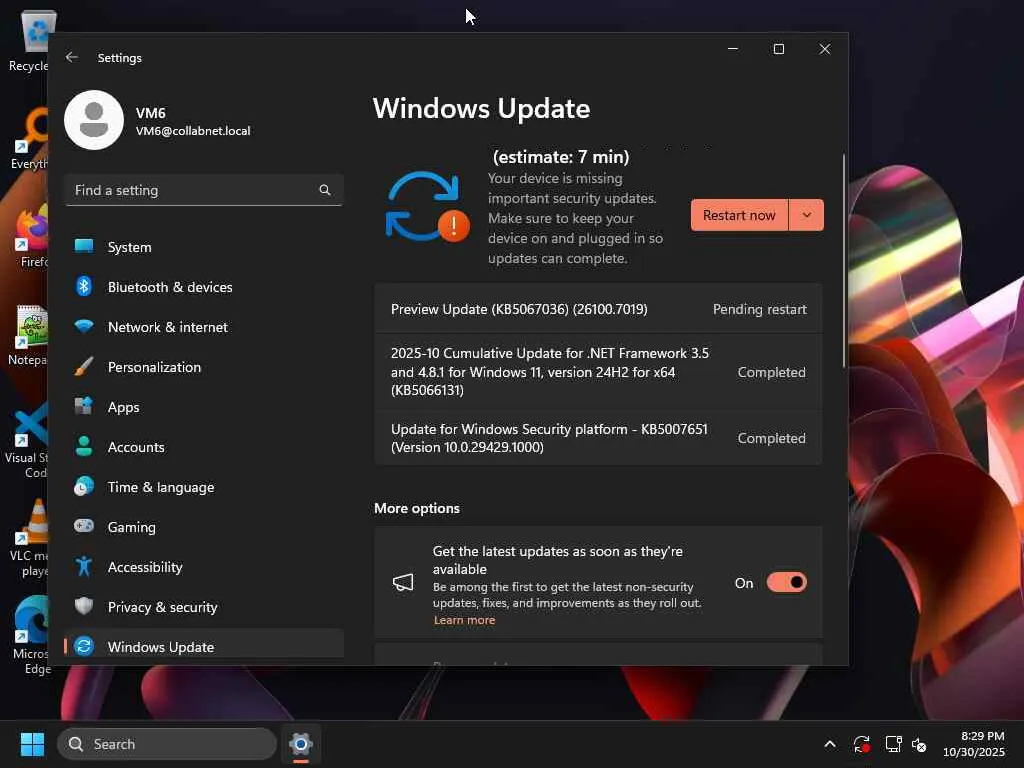Image resolution: width=1024 pixels, height=768 pixels.
Task: Select the Windows Security platform KB5007651 row
Action: 598,438
